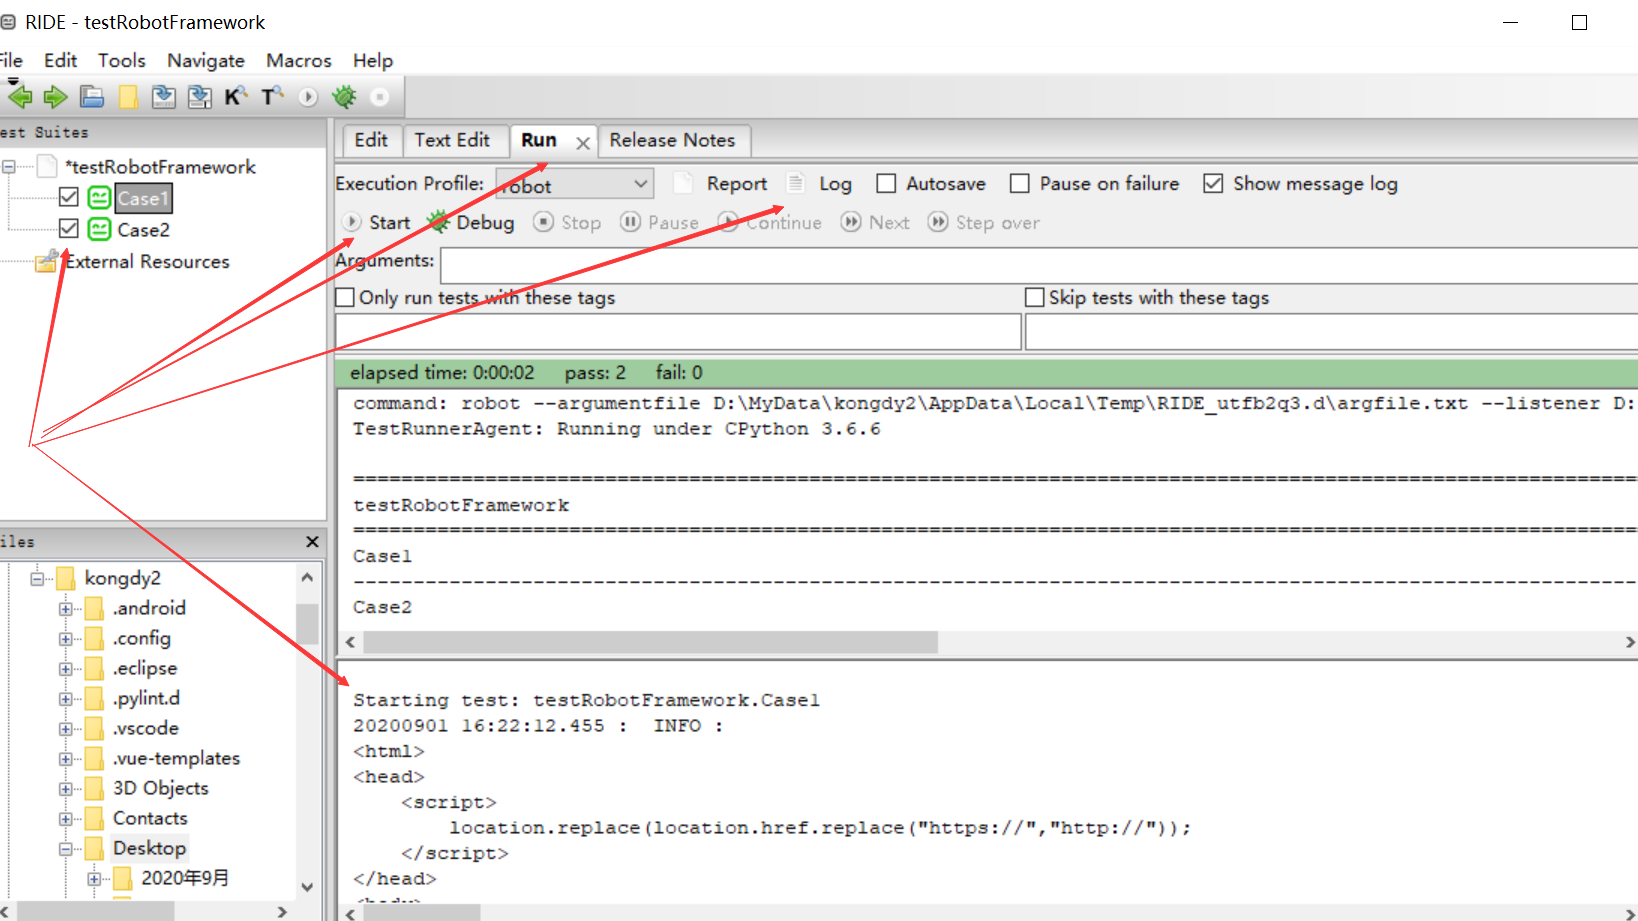Screen dimensions: 1638x921
Task: Expand the .android folder node
Action: (x=65, y=609)
